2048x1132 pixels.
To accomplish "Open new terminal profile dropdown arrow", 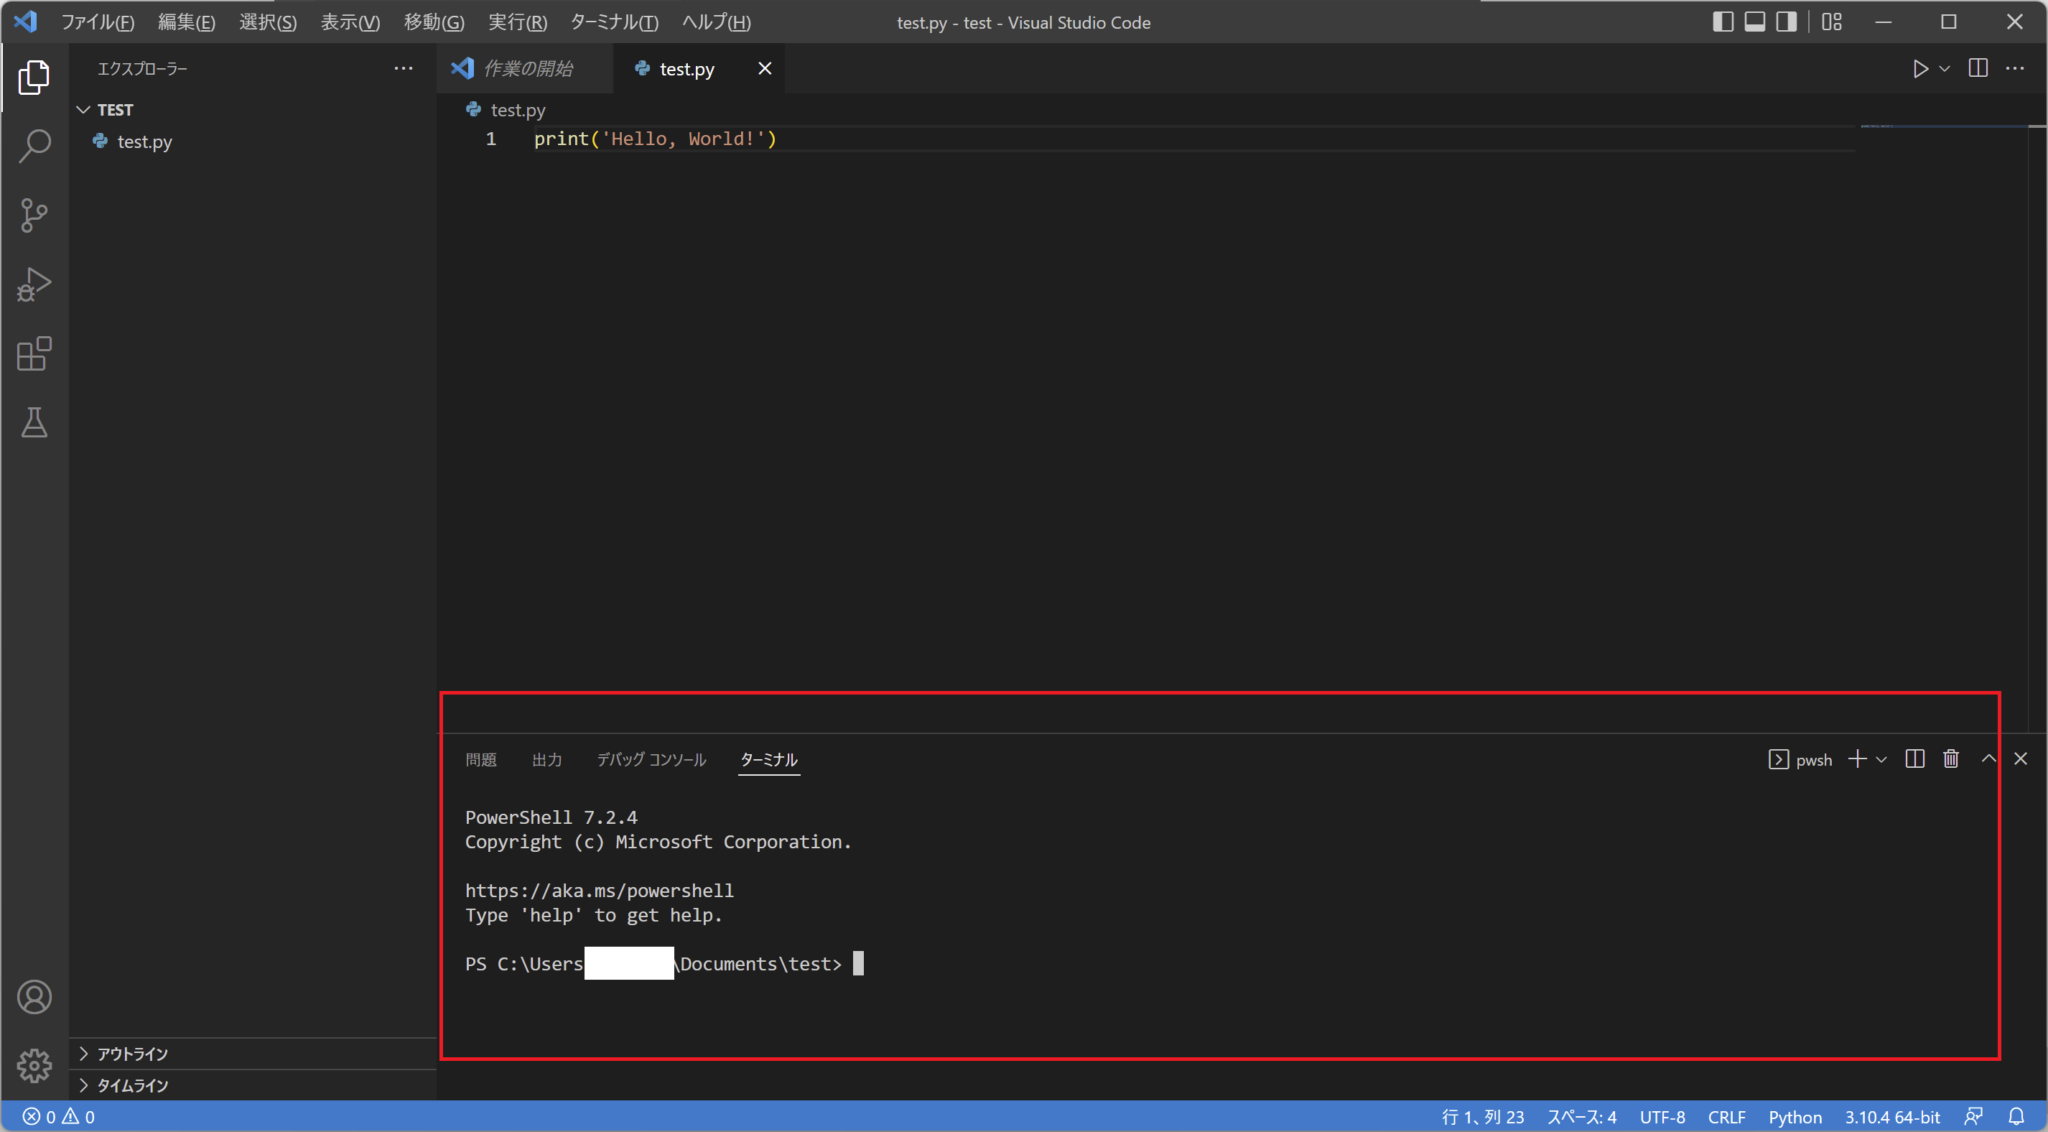I will (1882, 760).
